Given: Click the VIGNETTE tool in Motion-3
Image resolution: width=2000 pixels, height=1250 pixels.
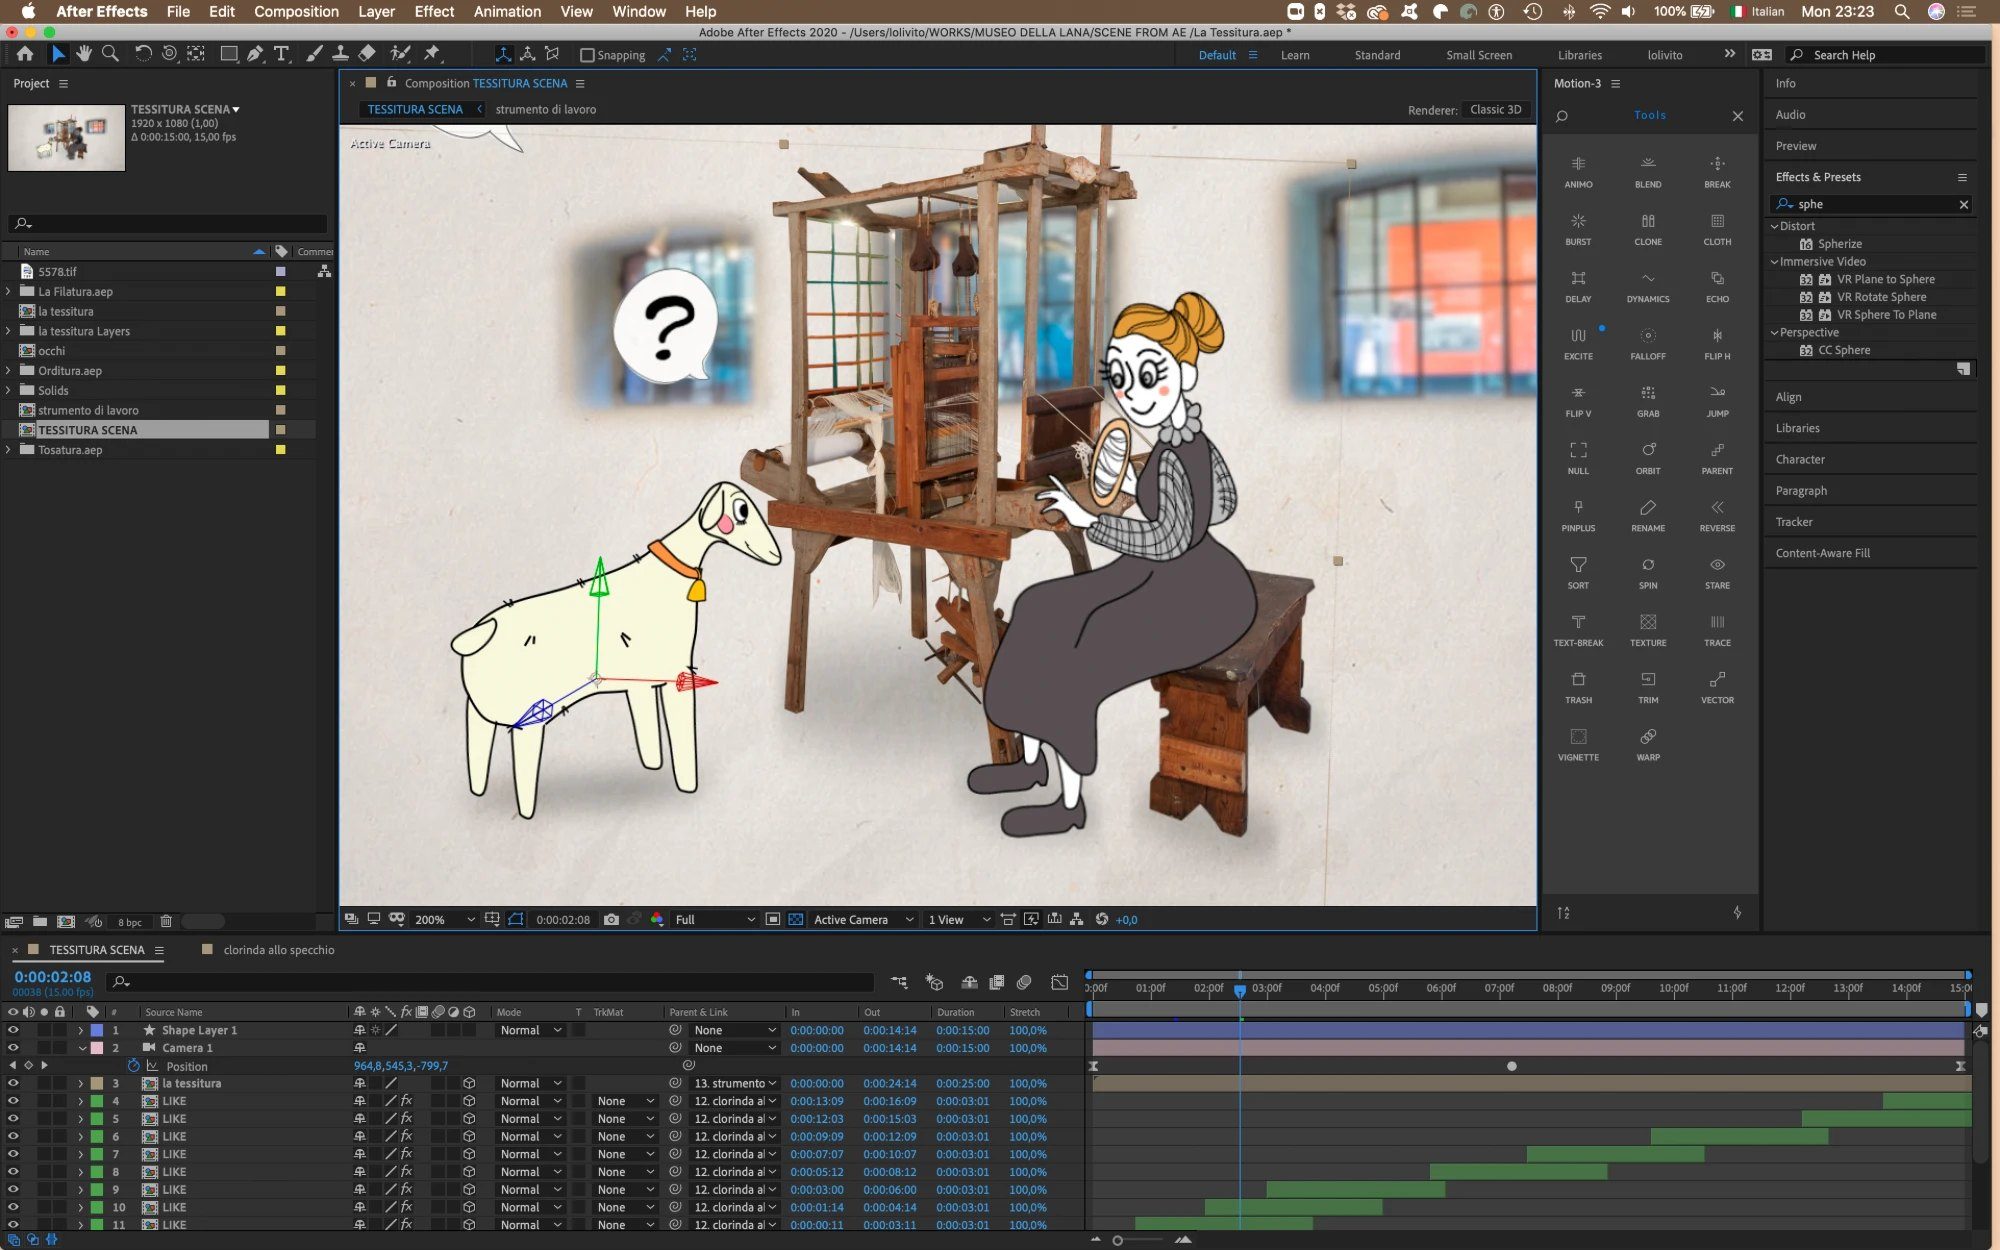Looking at the screenshot, I should coord(1578,744).
